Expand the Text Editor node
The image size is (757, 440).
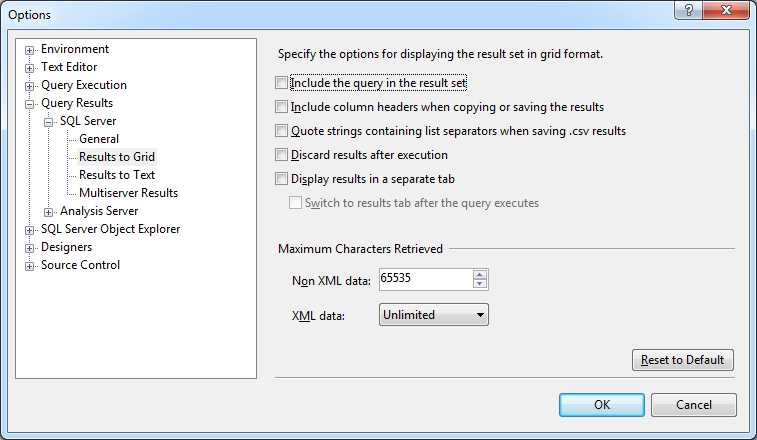click(30, 68)
